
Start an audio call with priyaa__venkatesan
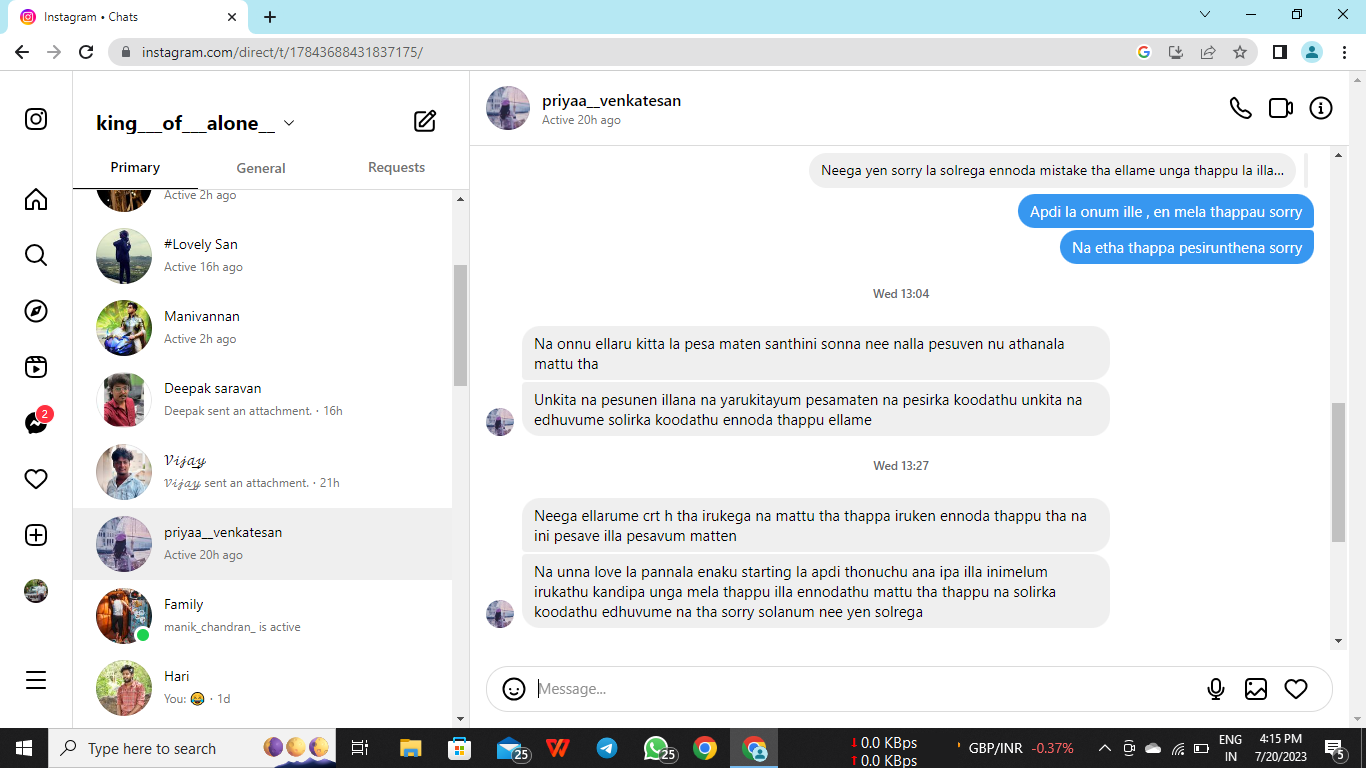pyautogui.click(x=1240, y=108)
